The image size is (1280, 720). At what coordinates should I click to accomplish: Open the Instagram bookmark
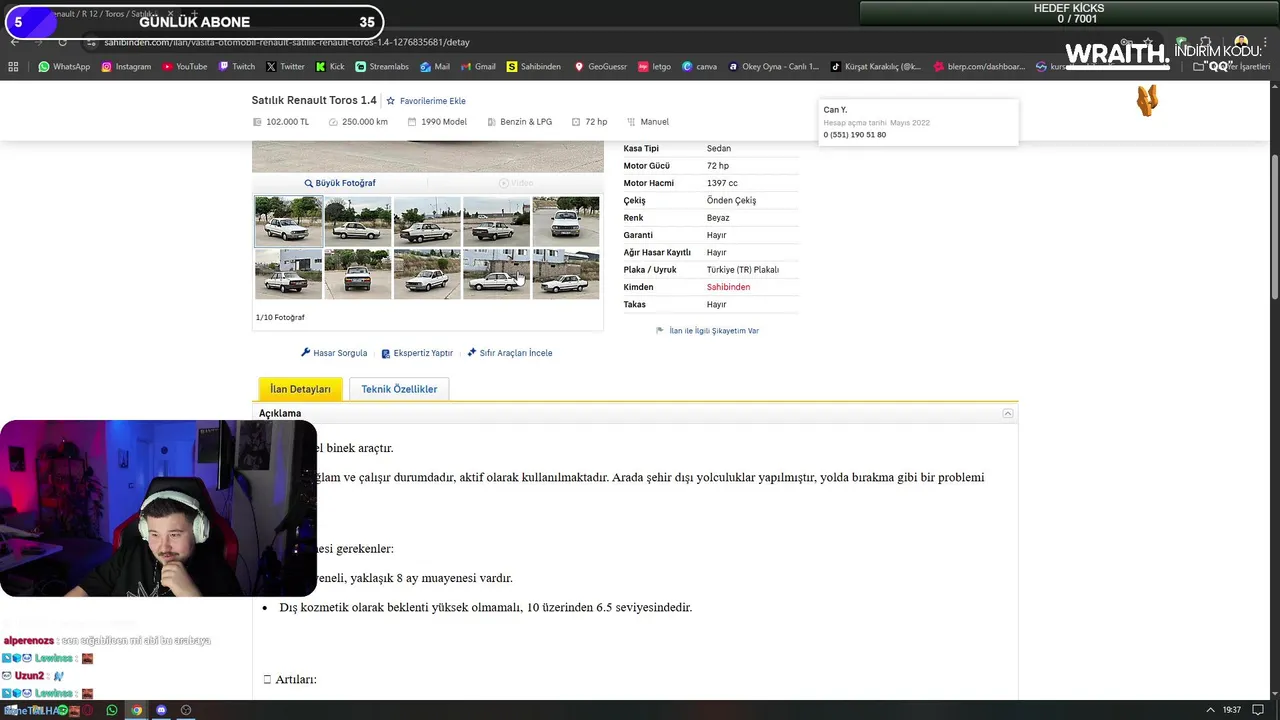[x=126, y=67]
